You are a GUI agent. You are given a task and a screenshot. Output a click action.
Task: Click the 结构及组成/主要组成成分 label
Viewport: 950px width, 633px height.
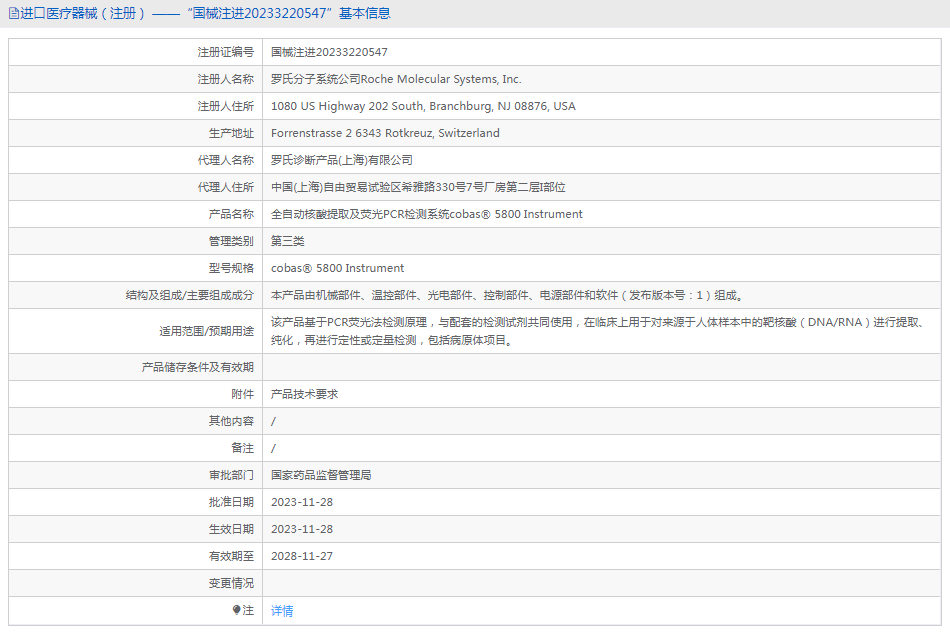point(190,295)
